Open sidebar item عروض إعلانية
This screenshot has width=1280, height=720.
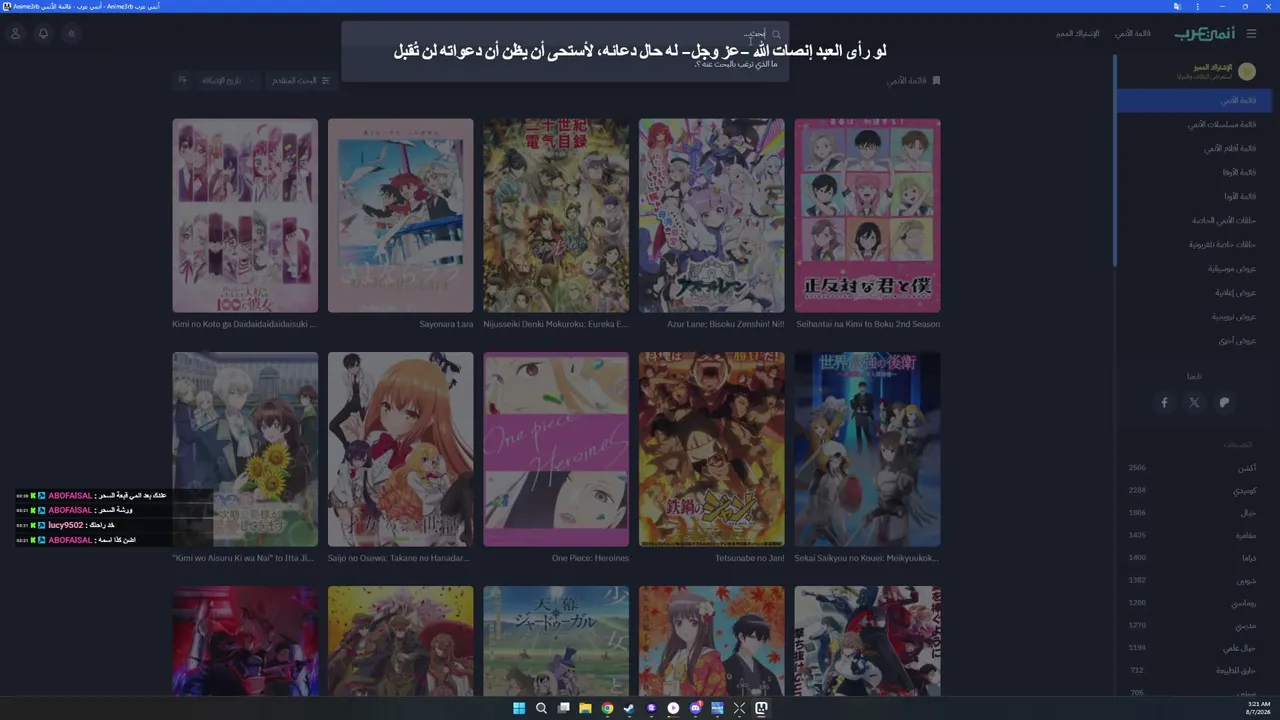tap(1194, 292)
